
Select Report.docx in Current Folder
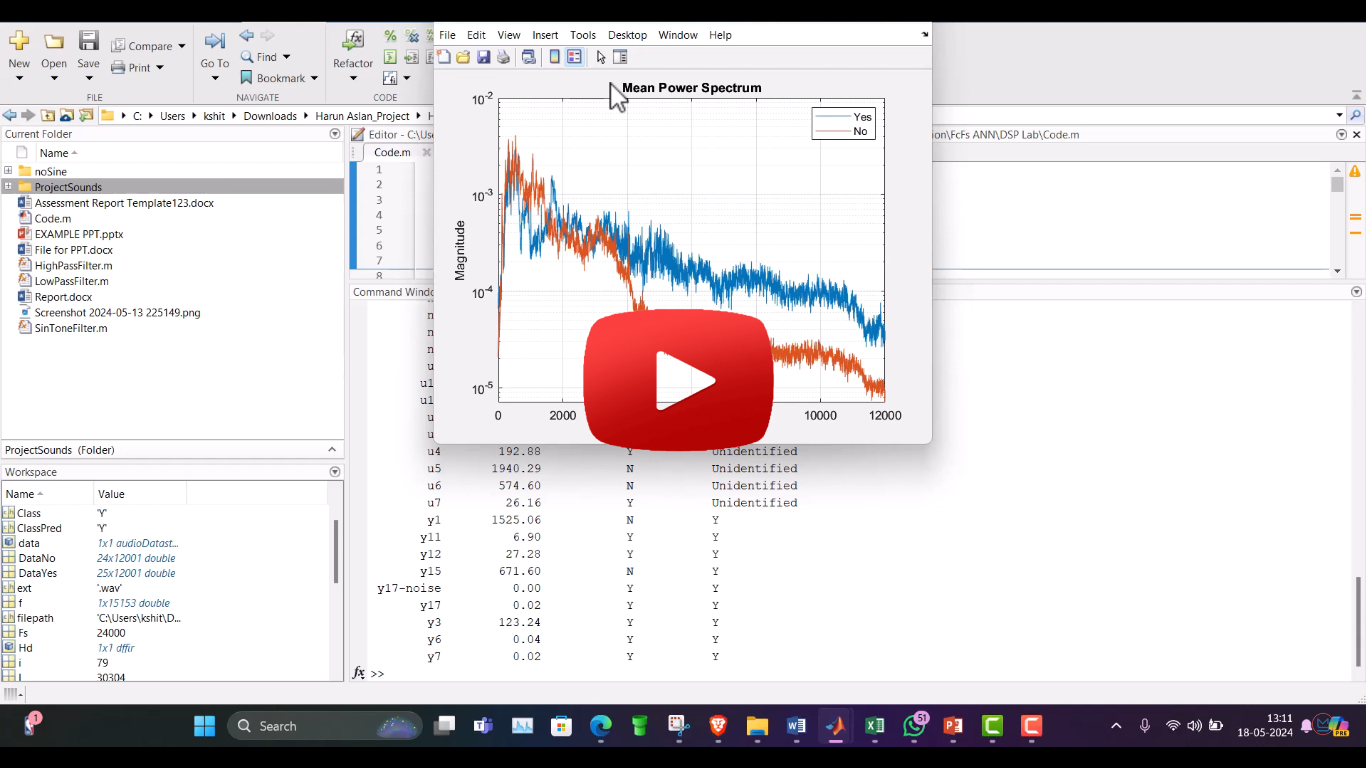click(63, 296)
